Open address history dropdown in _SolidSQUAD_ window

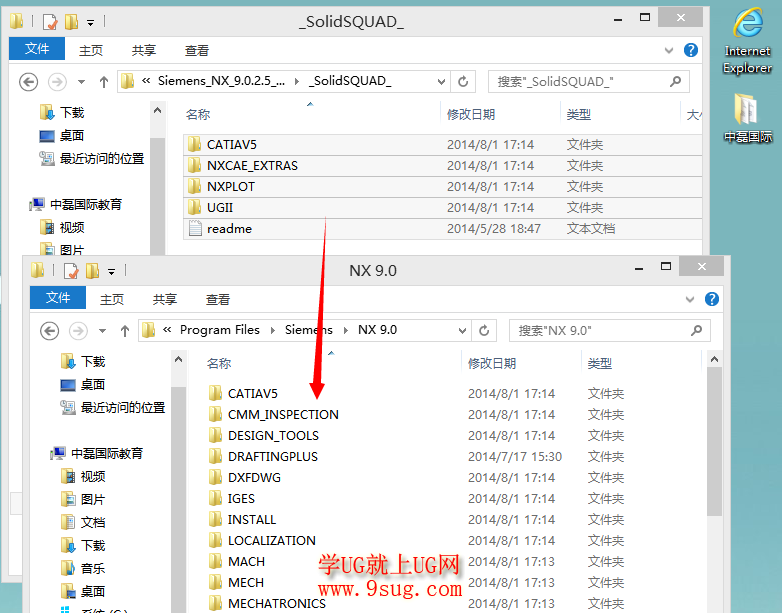click(x=441, y=82)
